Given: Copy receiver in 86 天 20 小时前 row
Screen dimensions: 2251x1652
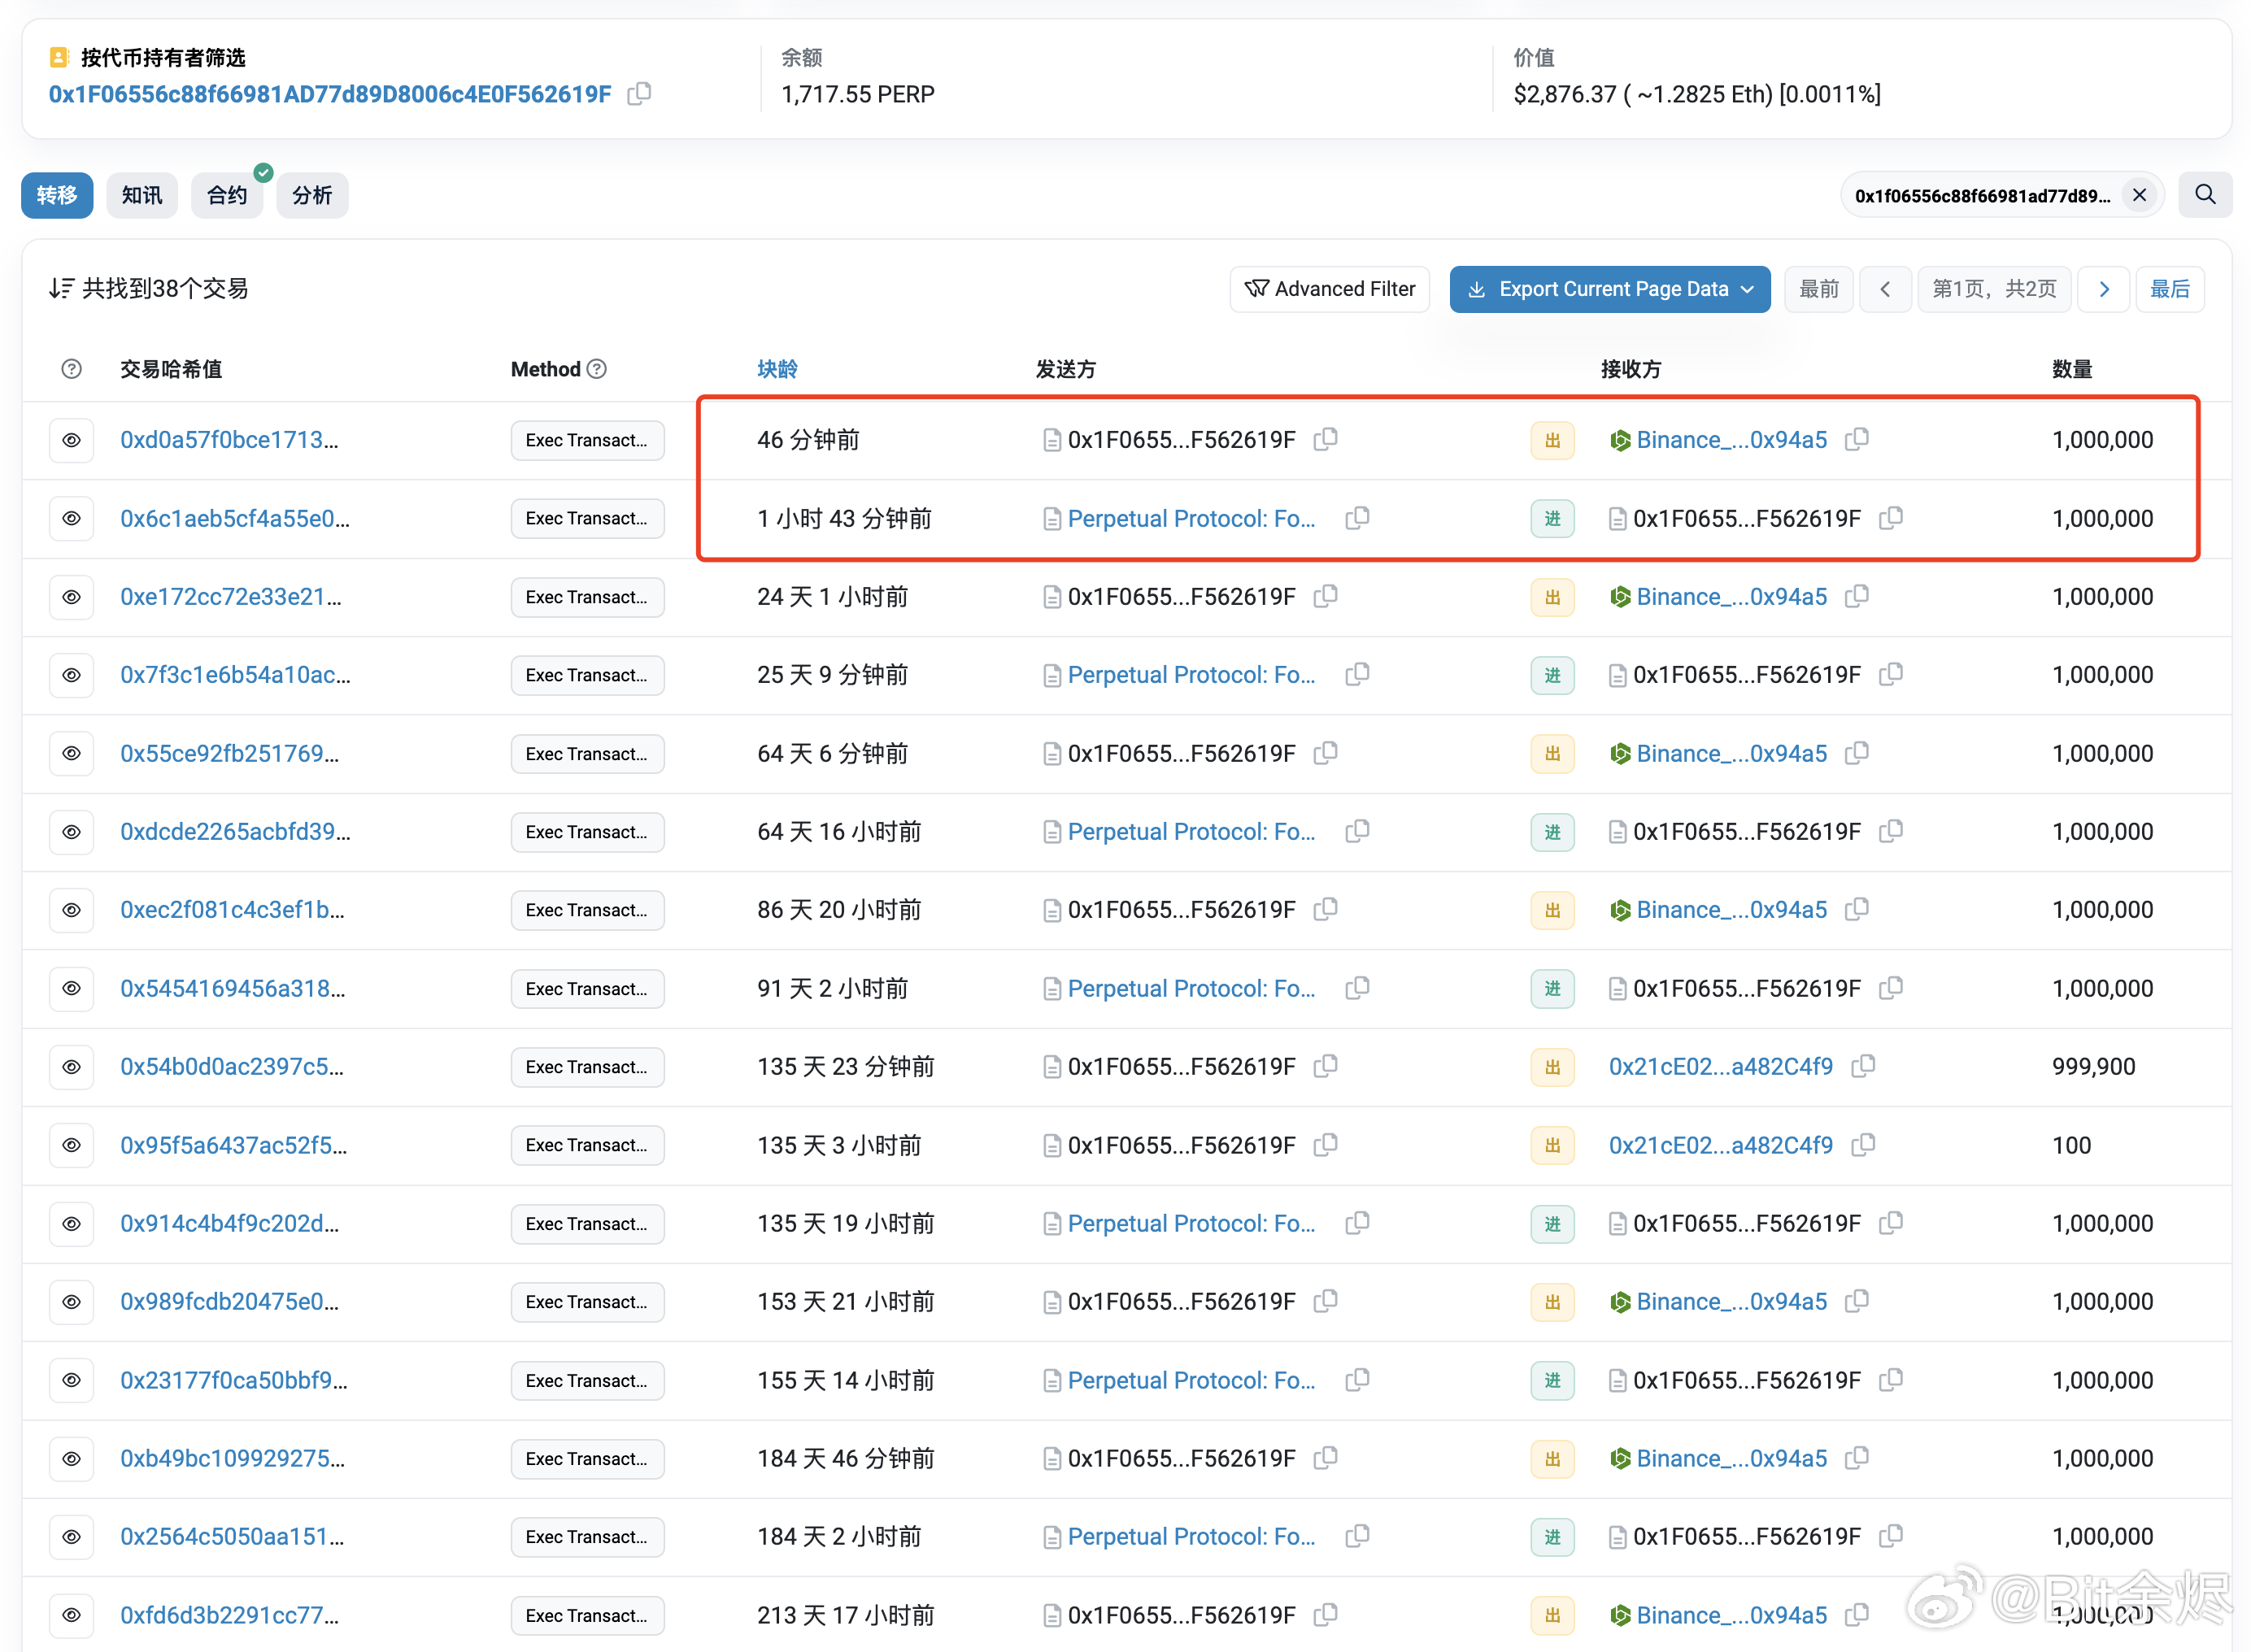Looking at the screenshot, I should [1856, 909].
